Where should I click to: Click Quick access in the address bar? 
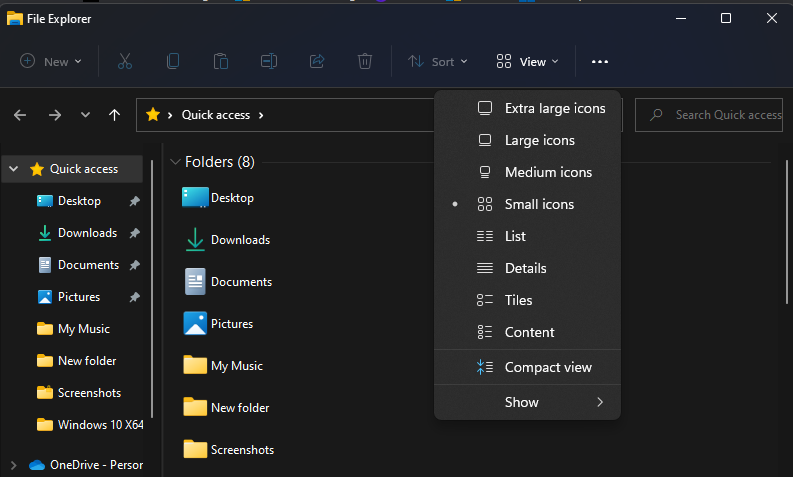[x=216, y=115]
